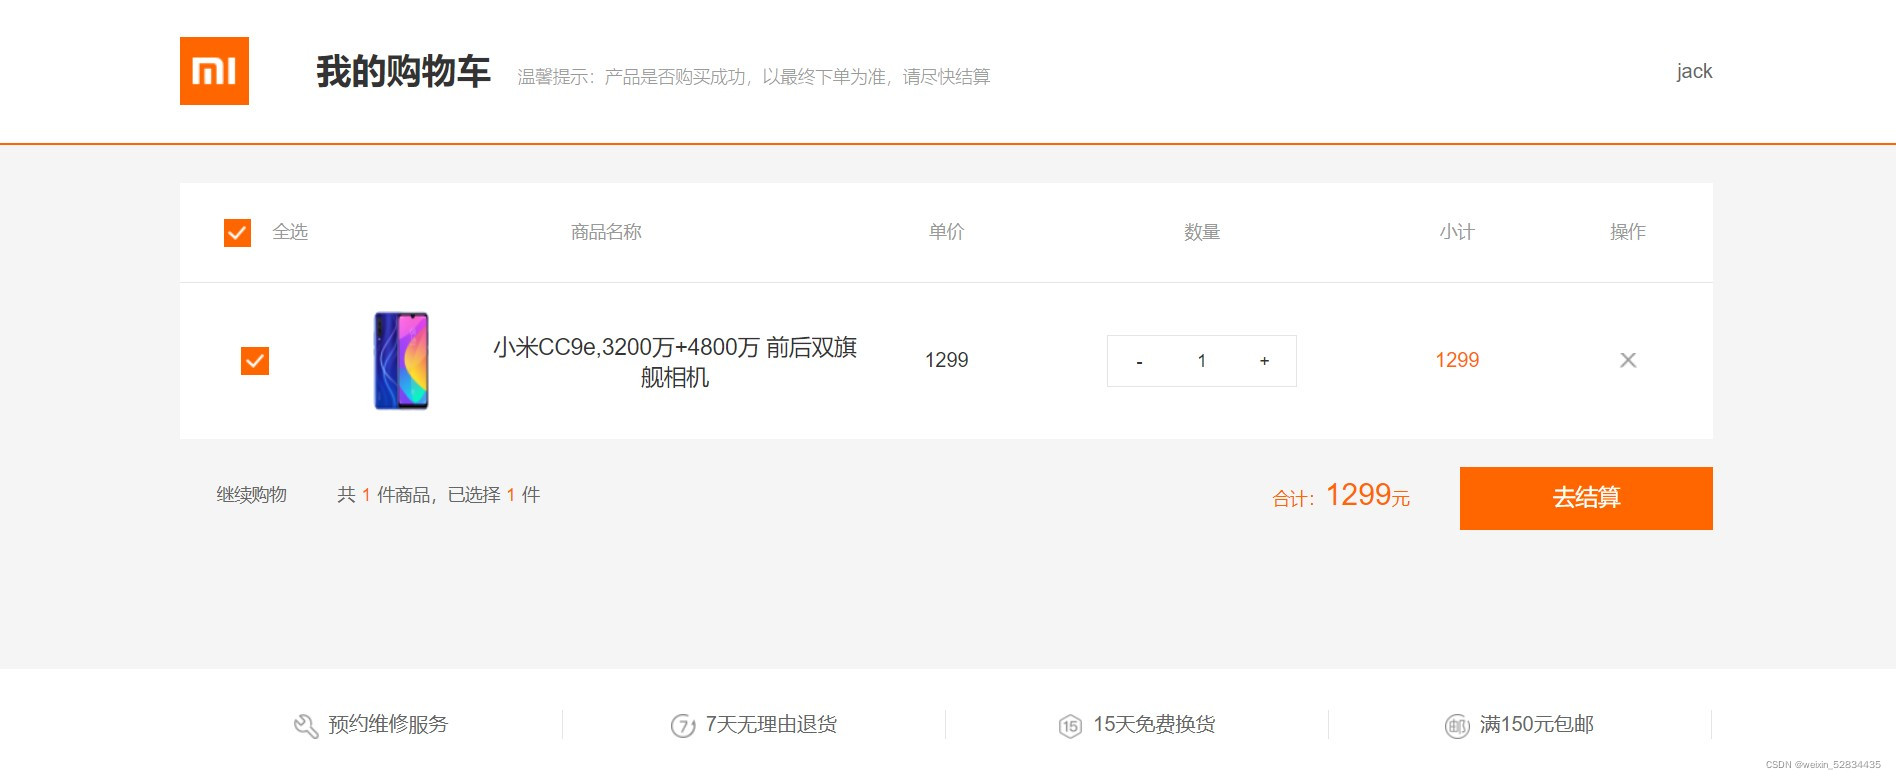The height and width of the screenshot is (779, 1896).
Task: Decrease quantity with the minus button
Action: coord(1139,361)
